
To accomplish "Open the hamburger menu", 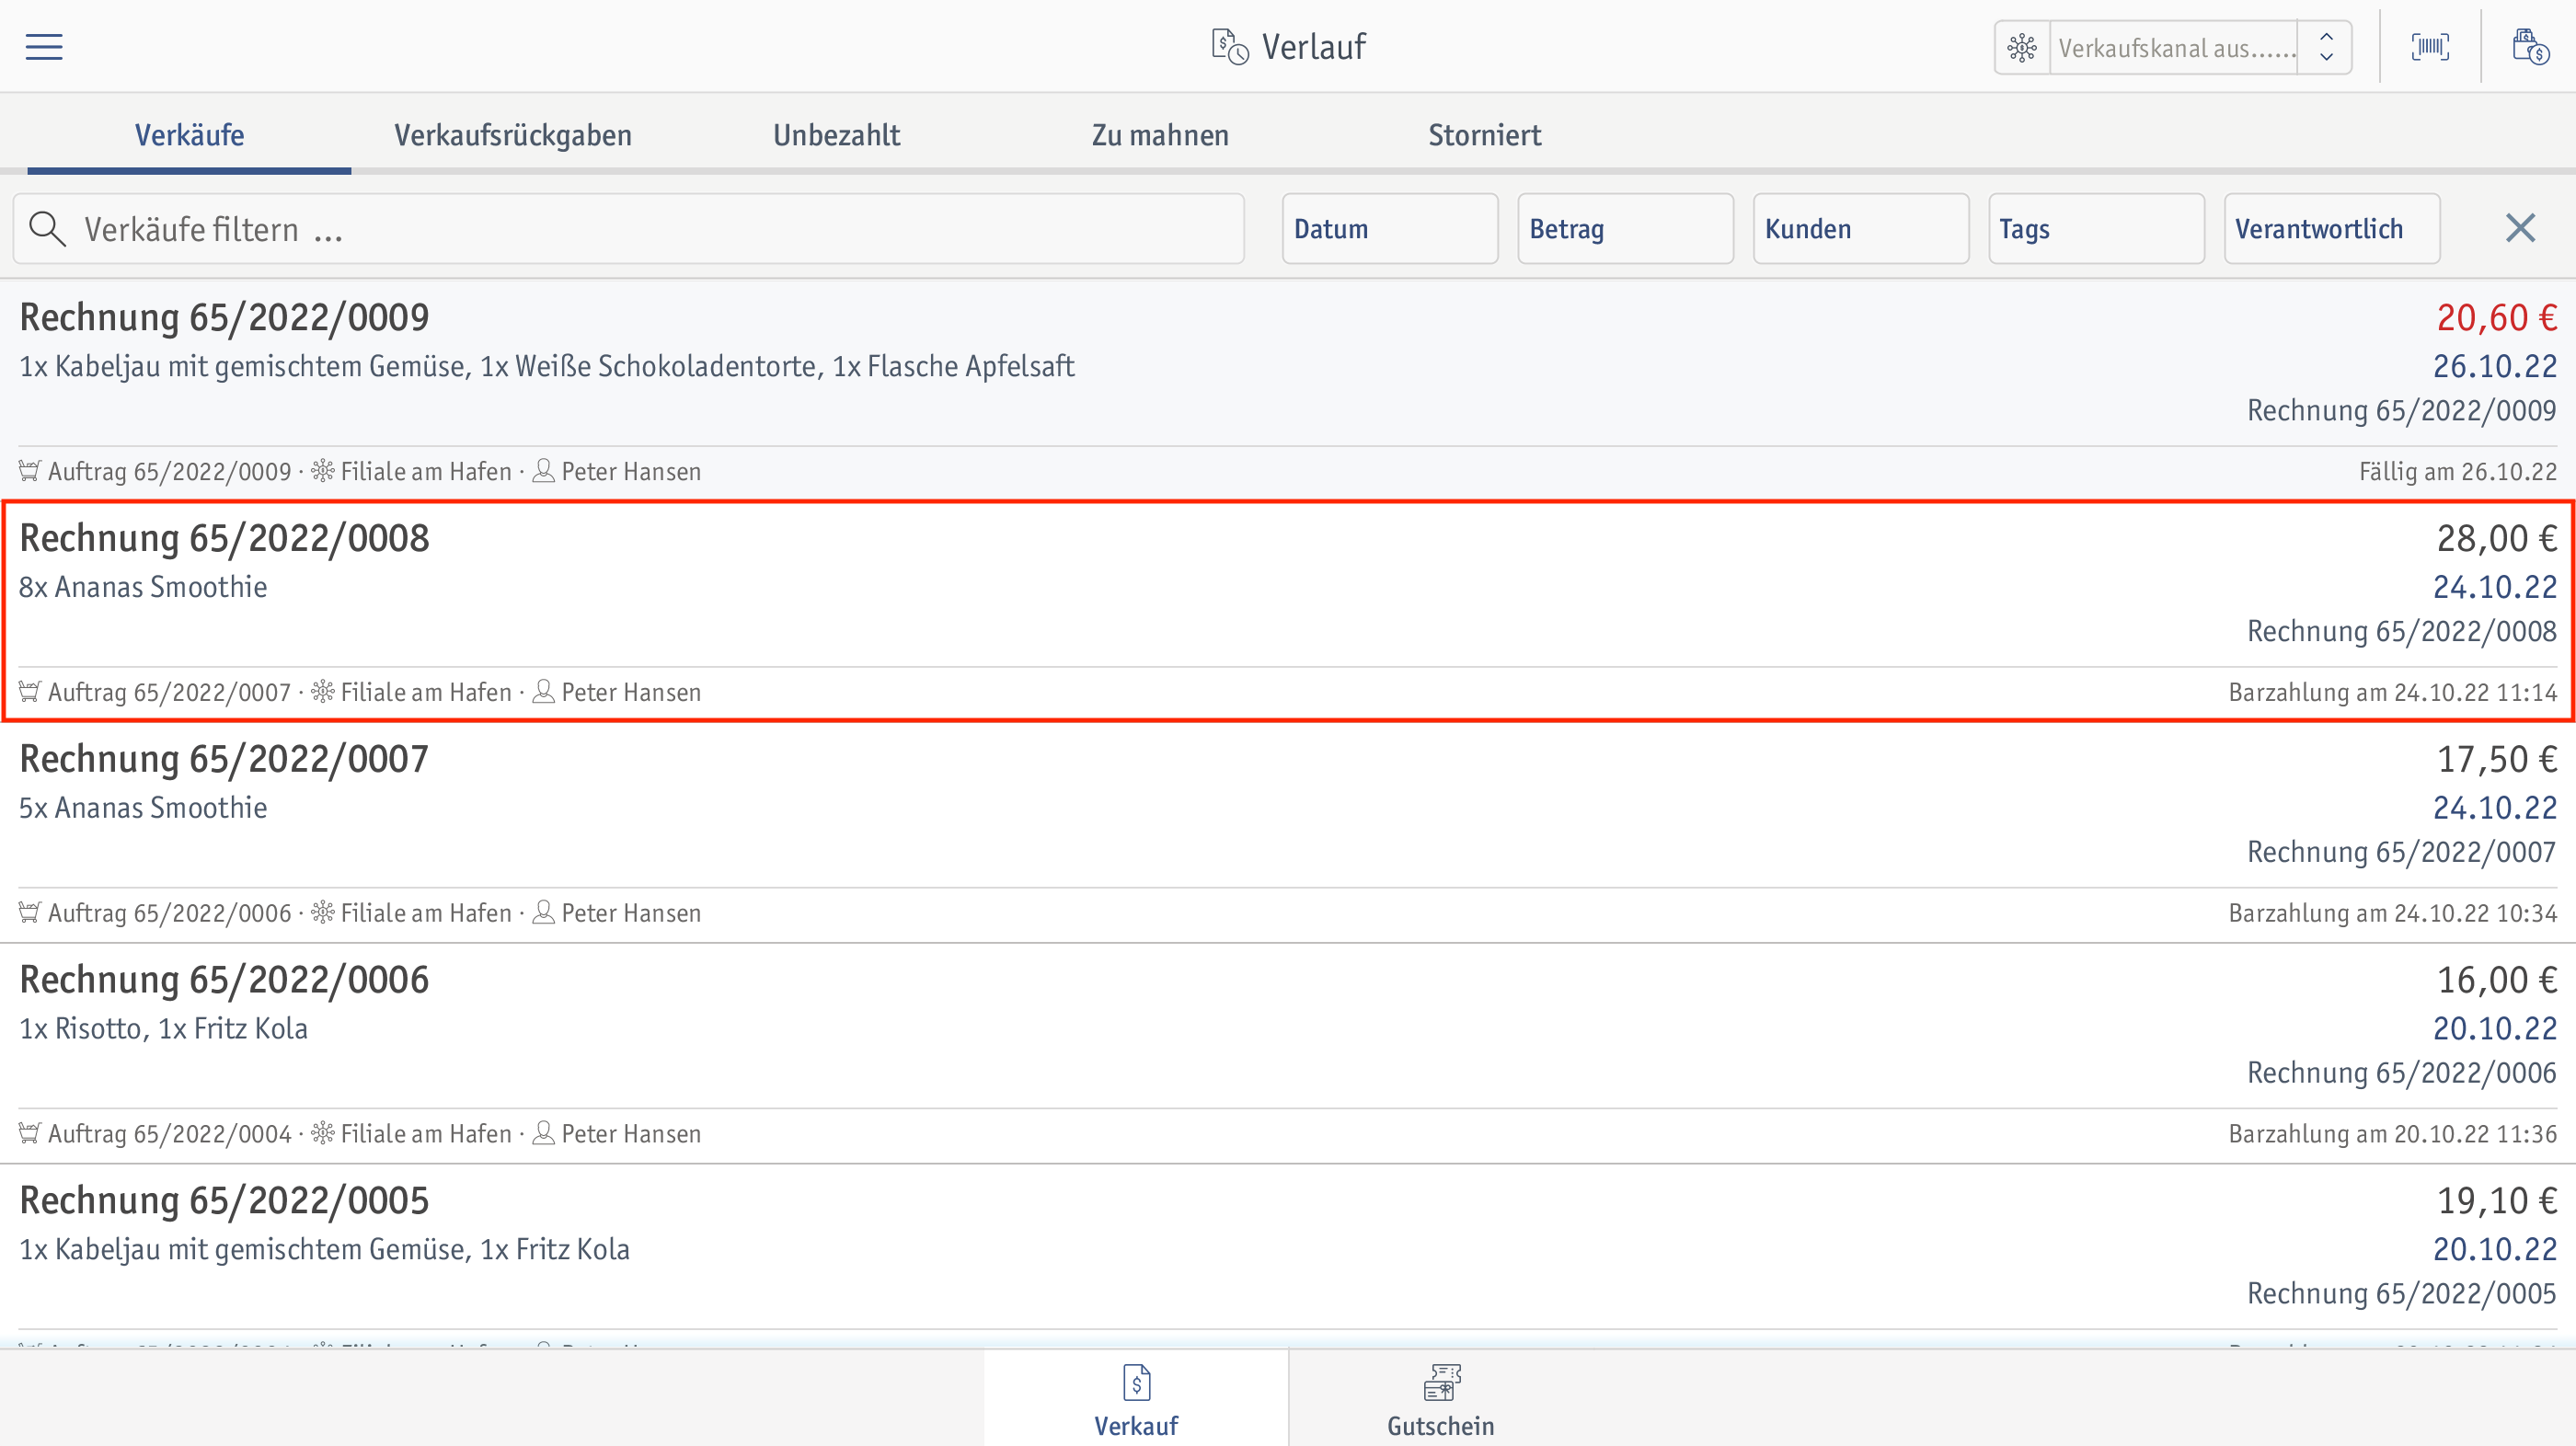I will click(44, 47).
